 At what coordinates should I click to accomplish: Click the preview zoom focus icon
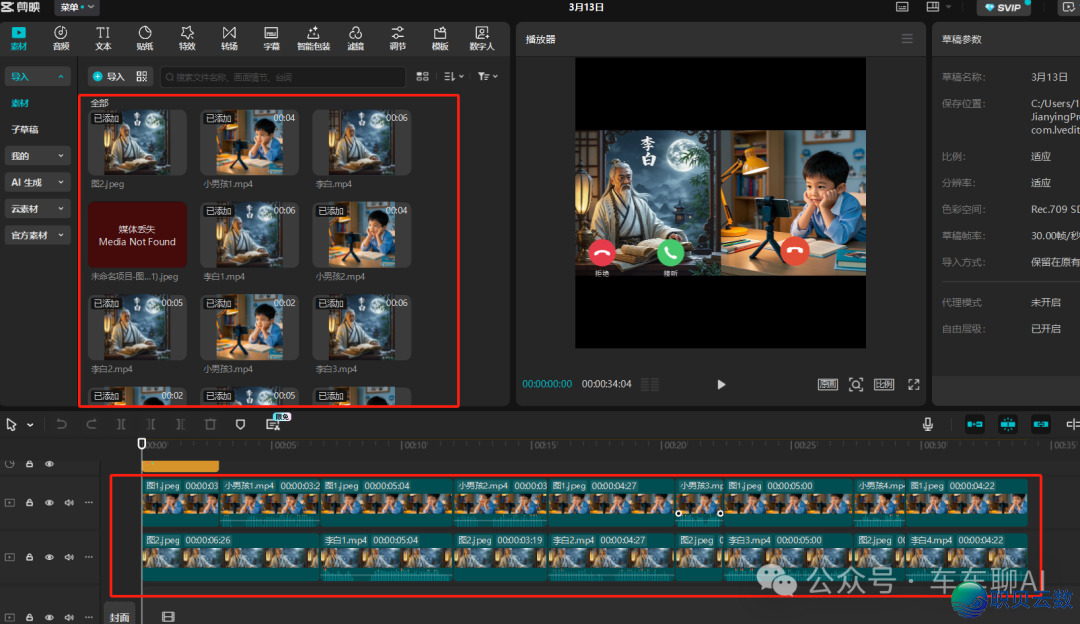coord(855,384)
